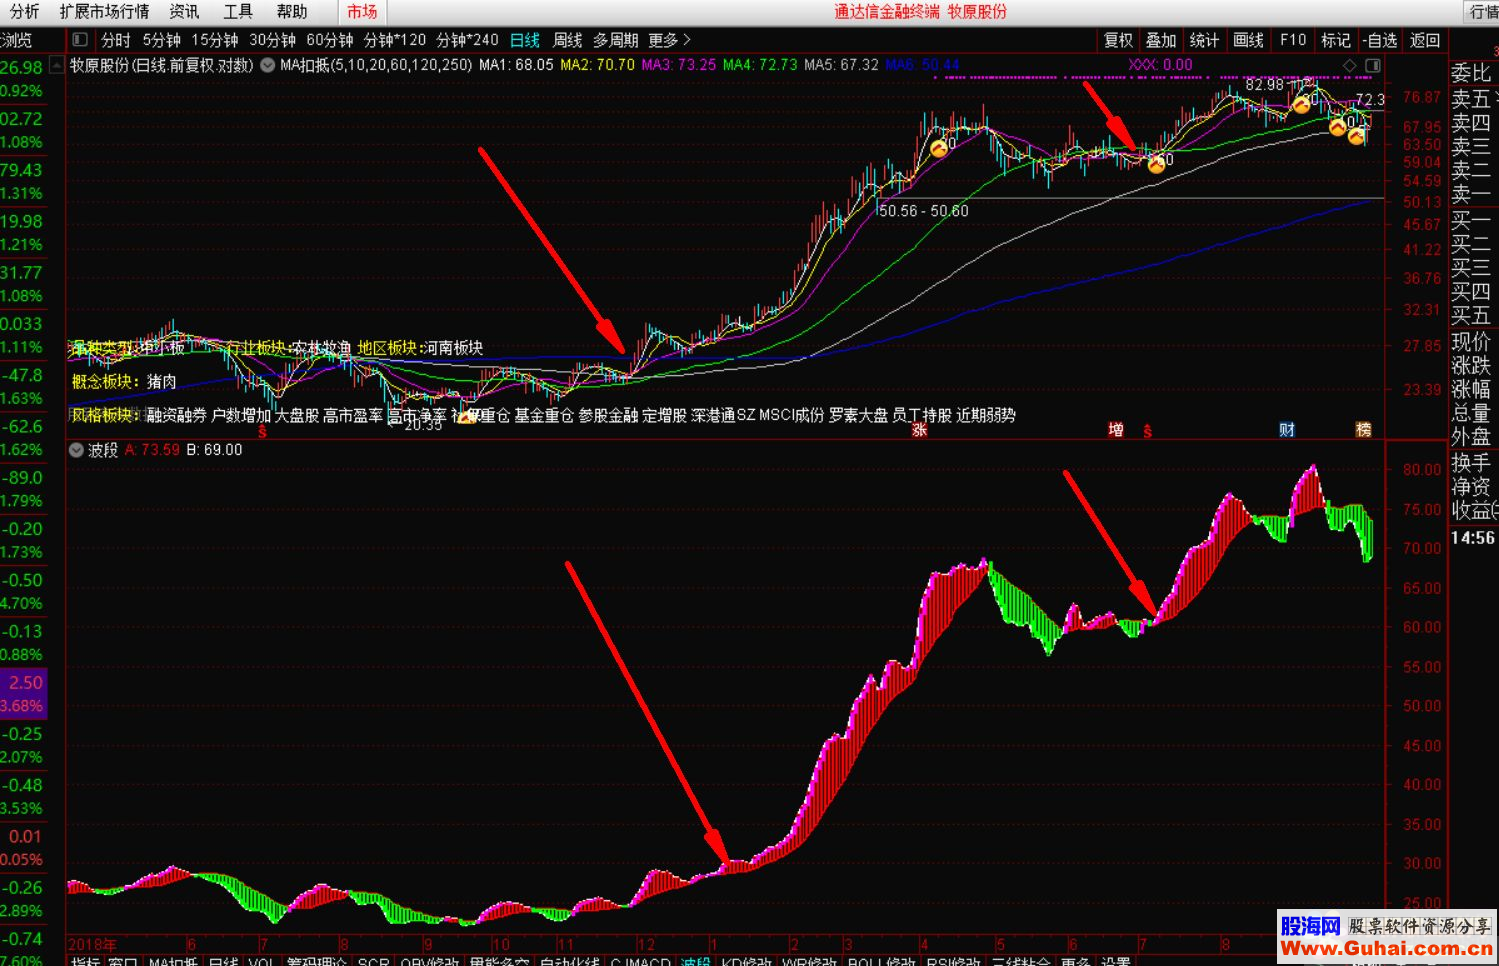Click the MA2: 70.70 value in the chart header
This screenshot has width=1499, height=966.
tap(597, 65)
